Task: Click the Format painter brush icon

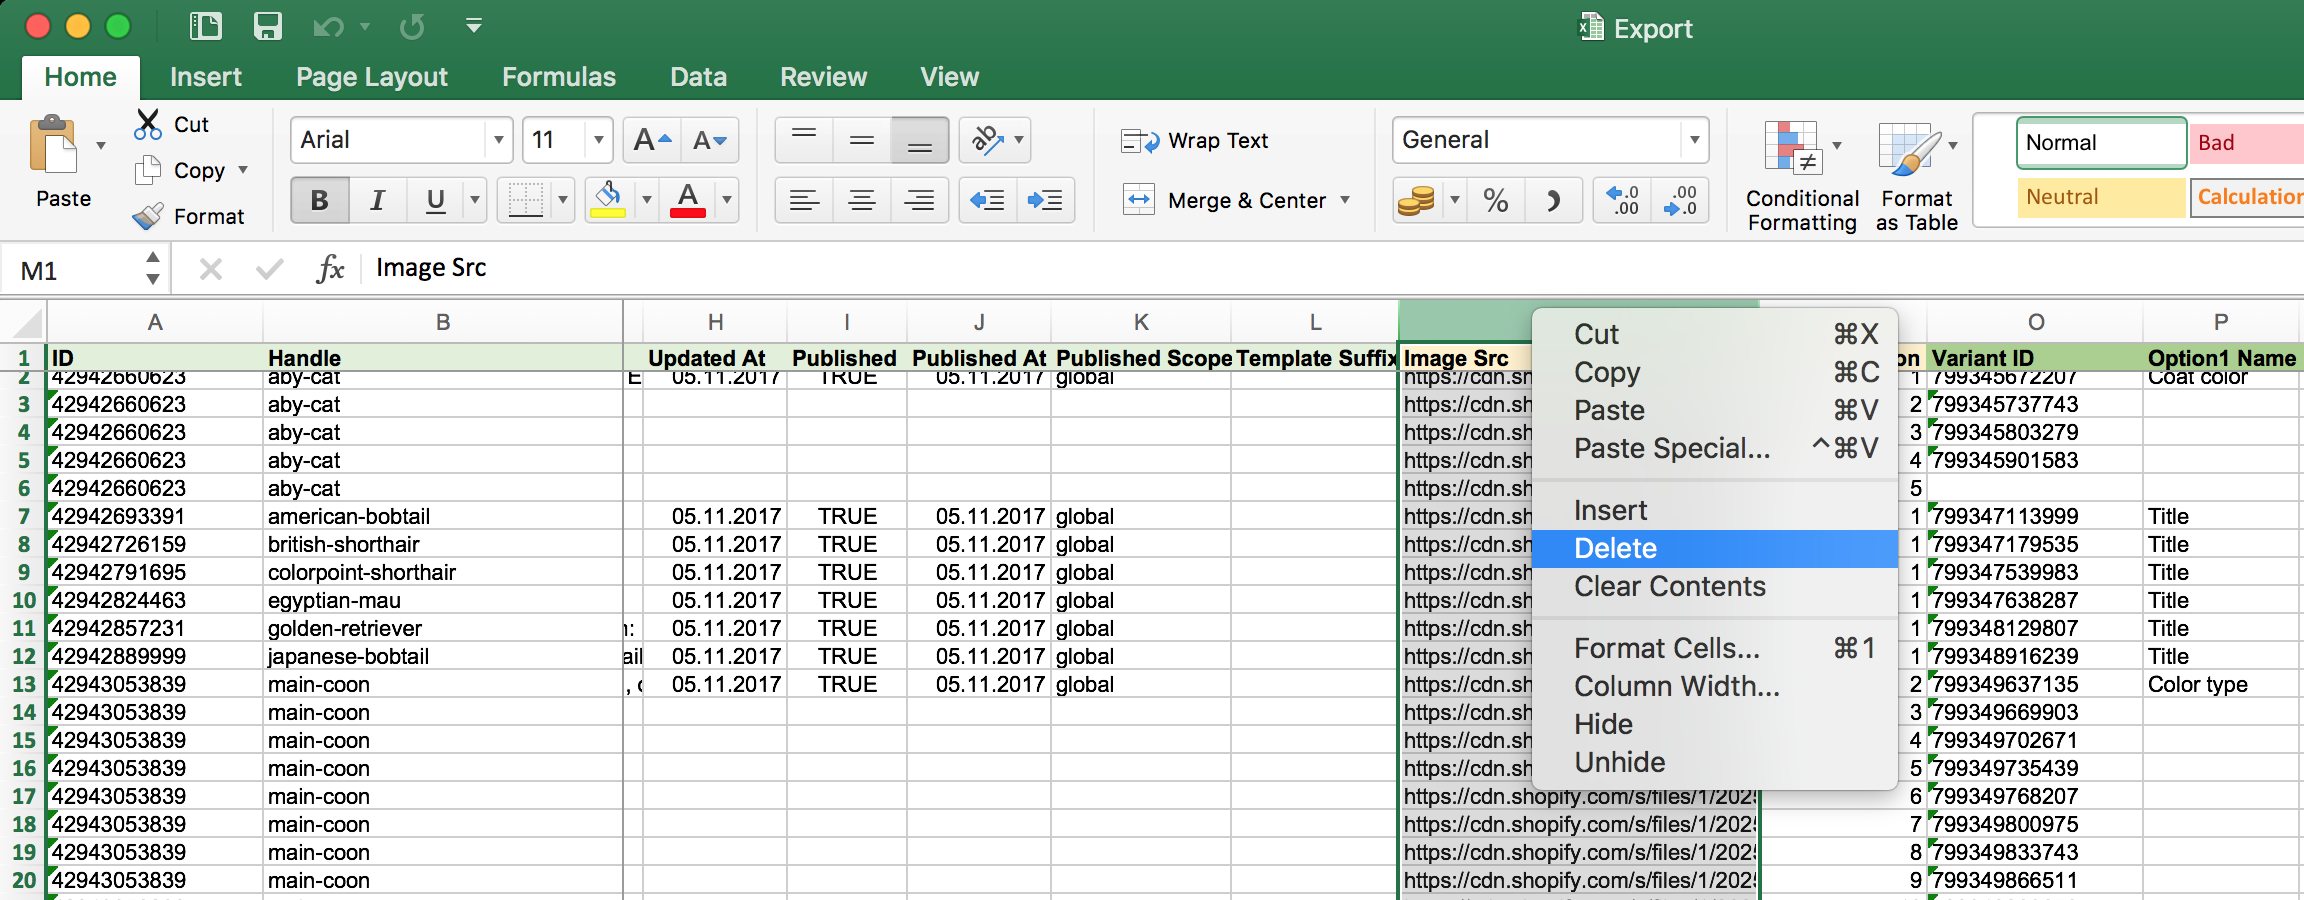Action: (x=148, y=216)
